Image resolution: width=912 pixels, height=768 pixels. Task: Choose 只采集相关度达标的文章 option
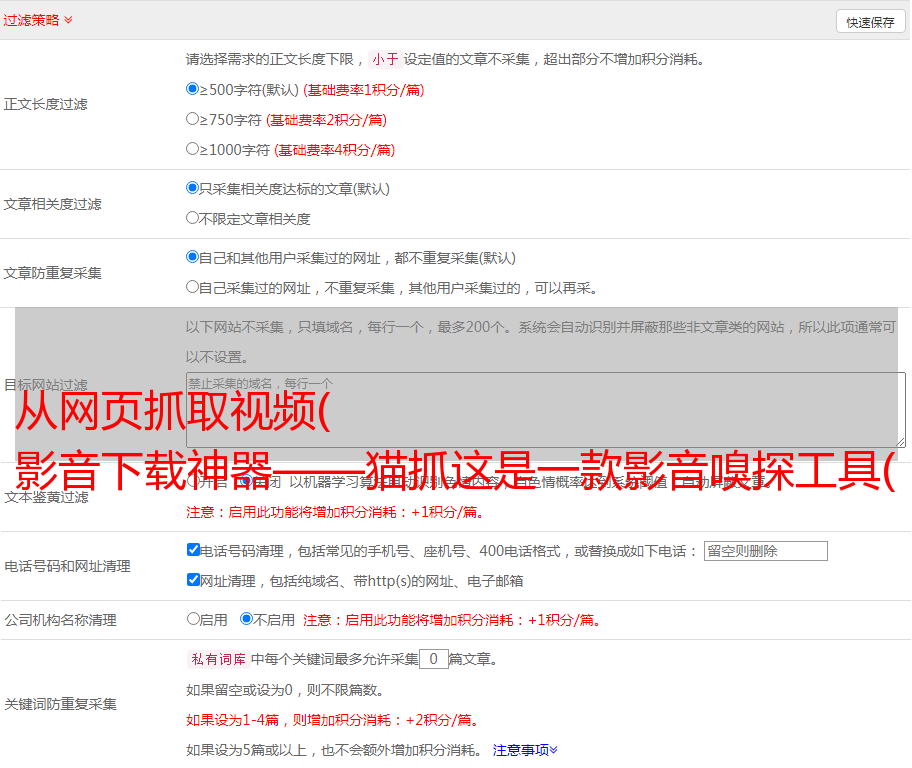tap(193, 188)
